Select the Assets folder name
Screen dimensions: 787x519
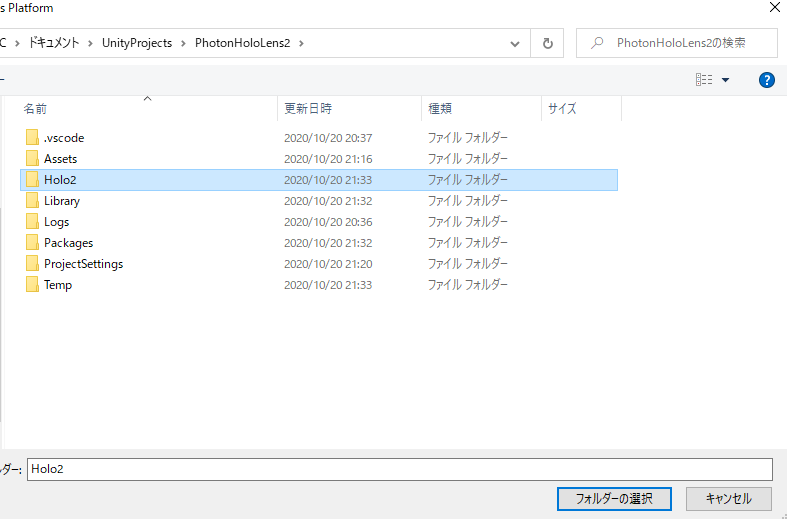pos(60,159)
